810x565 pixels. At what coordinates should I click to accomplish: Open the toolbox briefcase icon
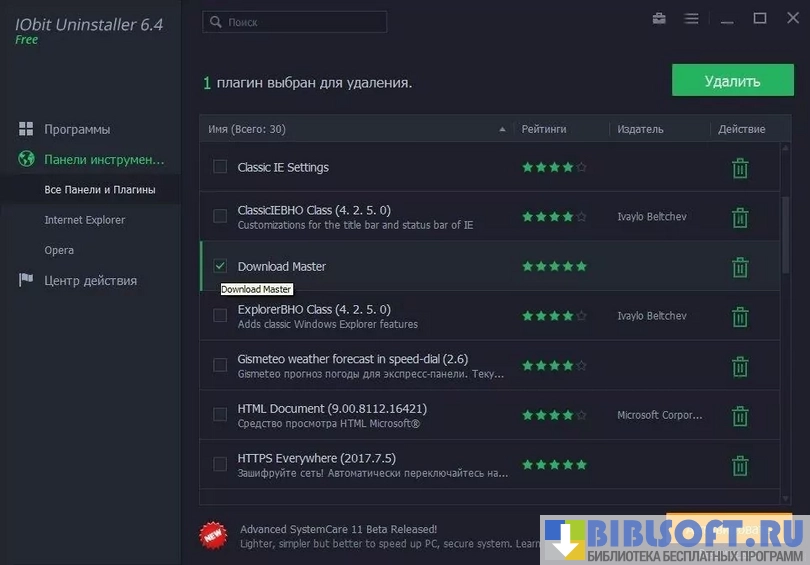pos(659,19)
